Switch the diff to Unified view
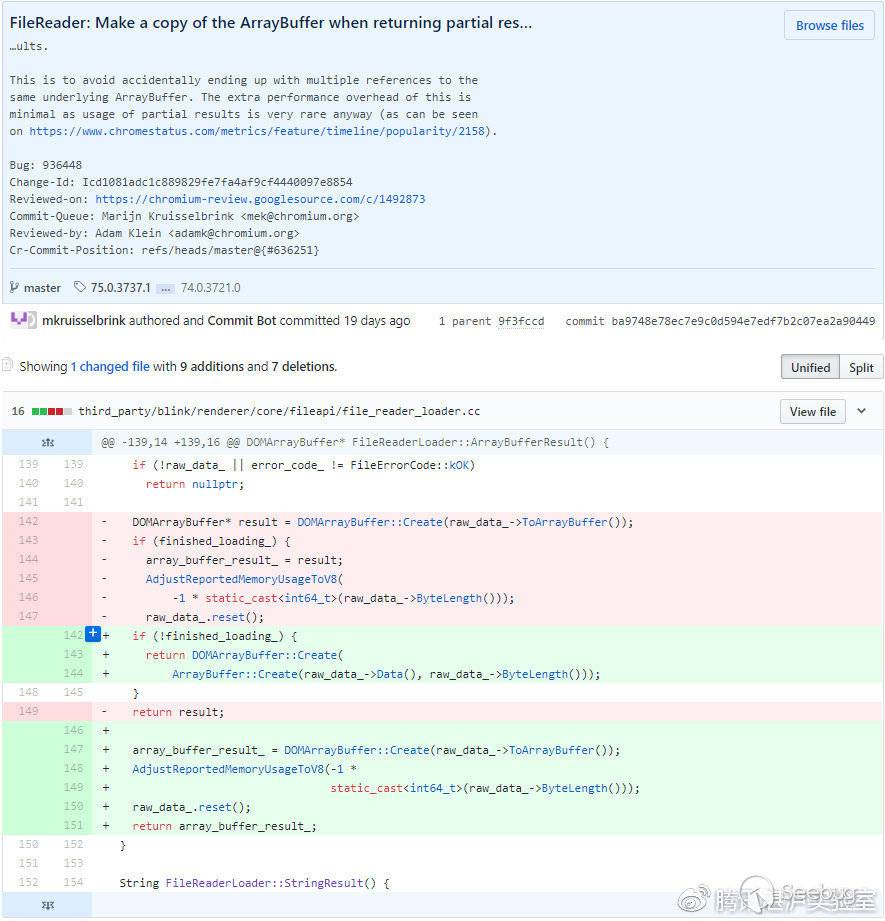Image resolution: width=885 pixels, height=921 pixels. [810, 367]
